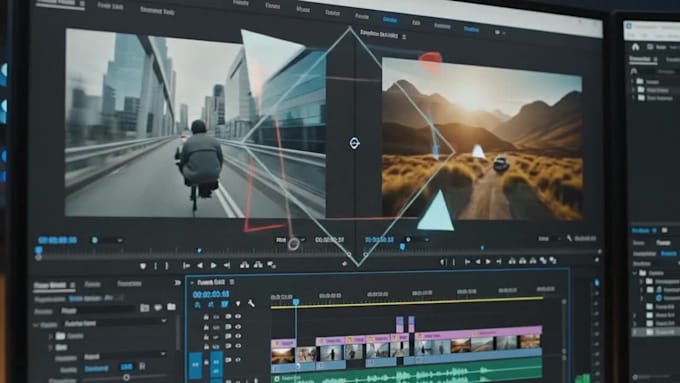
Task: Click the timeline timecode 00:02:03:03
Action: click(x=211, y=294)
